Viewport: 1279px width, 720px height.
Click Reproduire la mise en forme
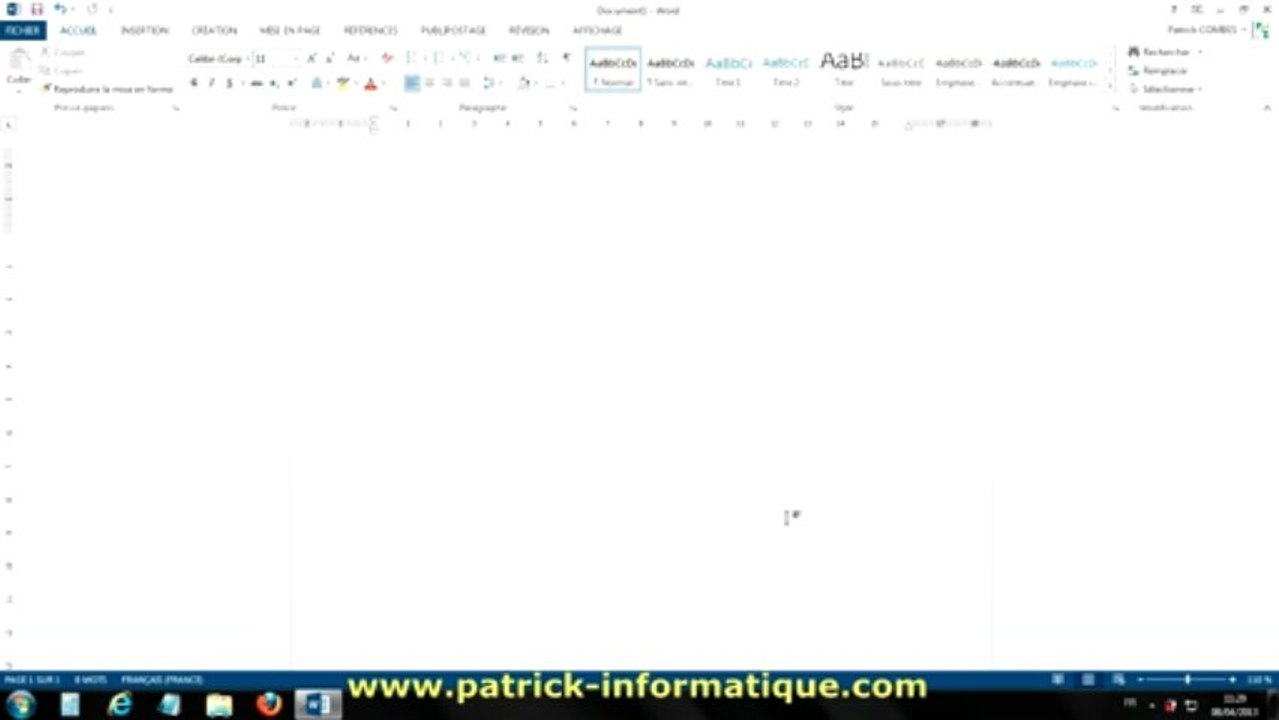107,89
